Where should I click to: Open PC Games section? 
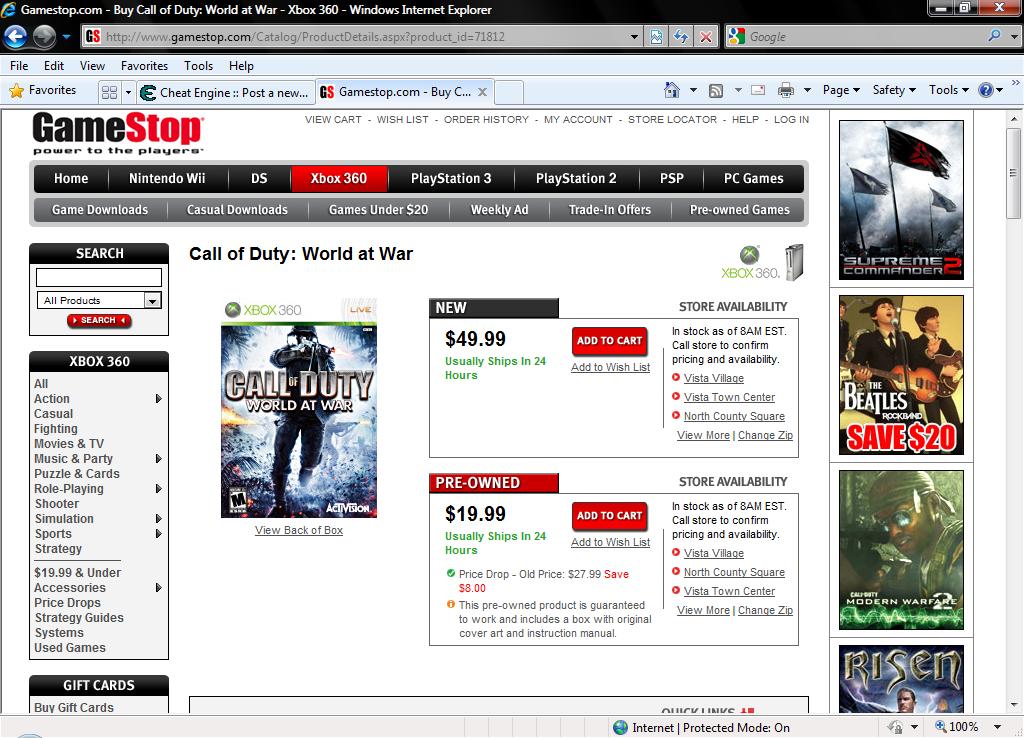pos(754,178)
